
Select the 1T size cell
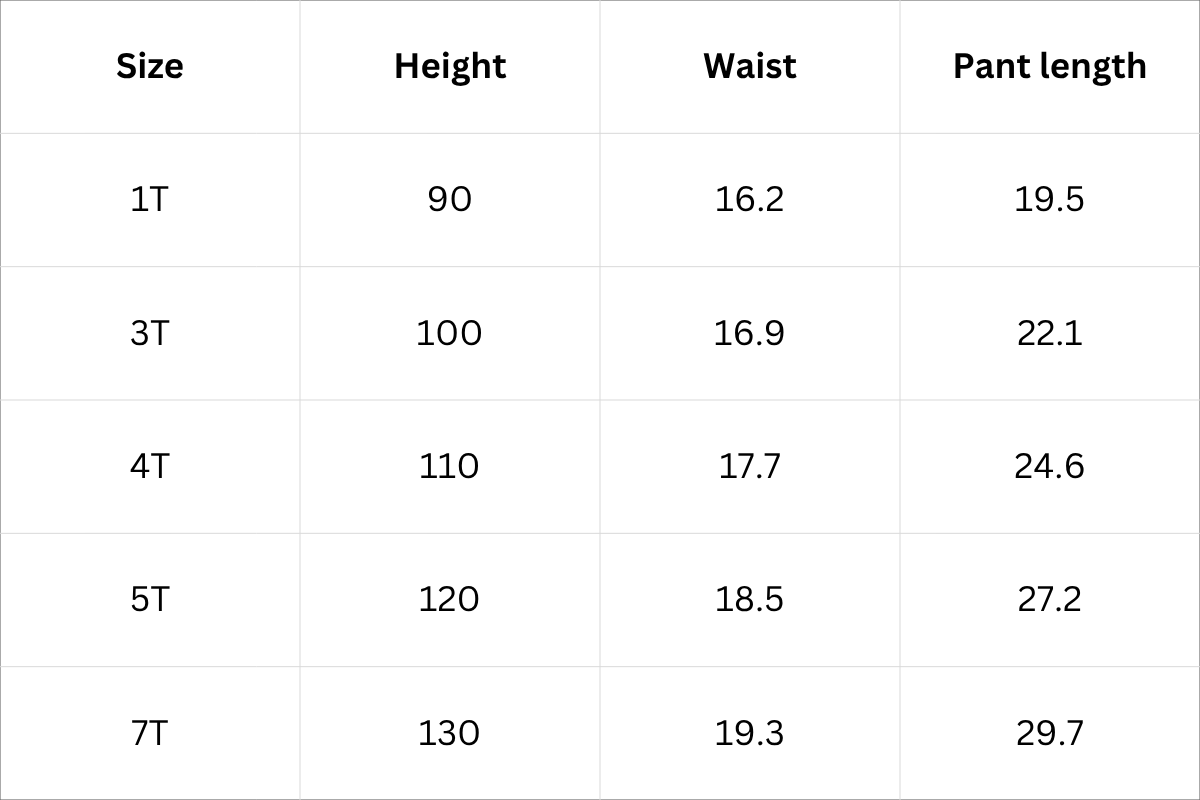pyautogui.click(x=150, y=200)
